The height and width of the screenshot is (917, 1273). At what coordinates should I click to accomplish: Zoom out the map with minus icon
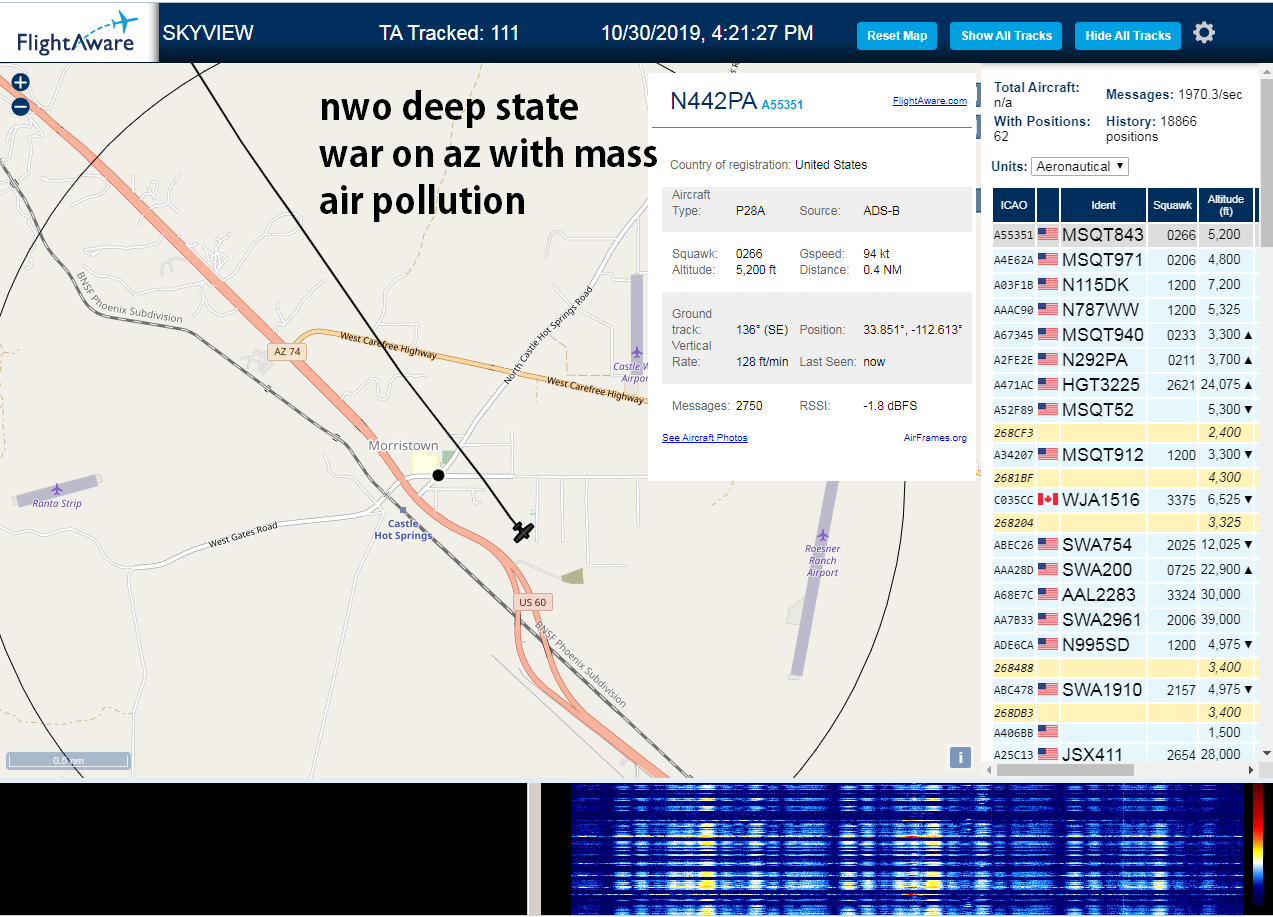(20, 107)
